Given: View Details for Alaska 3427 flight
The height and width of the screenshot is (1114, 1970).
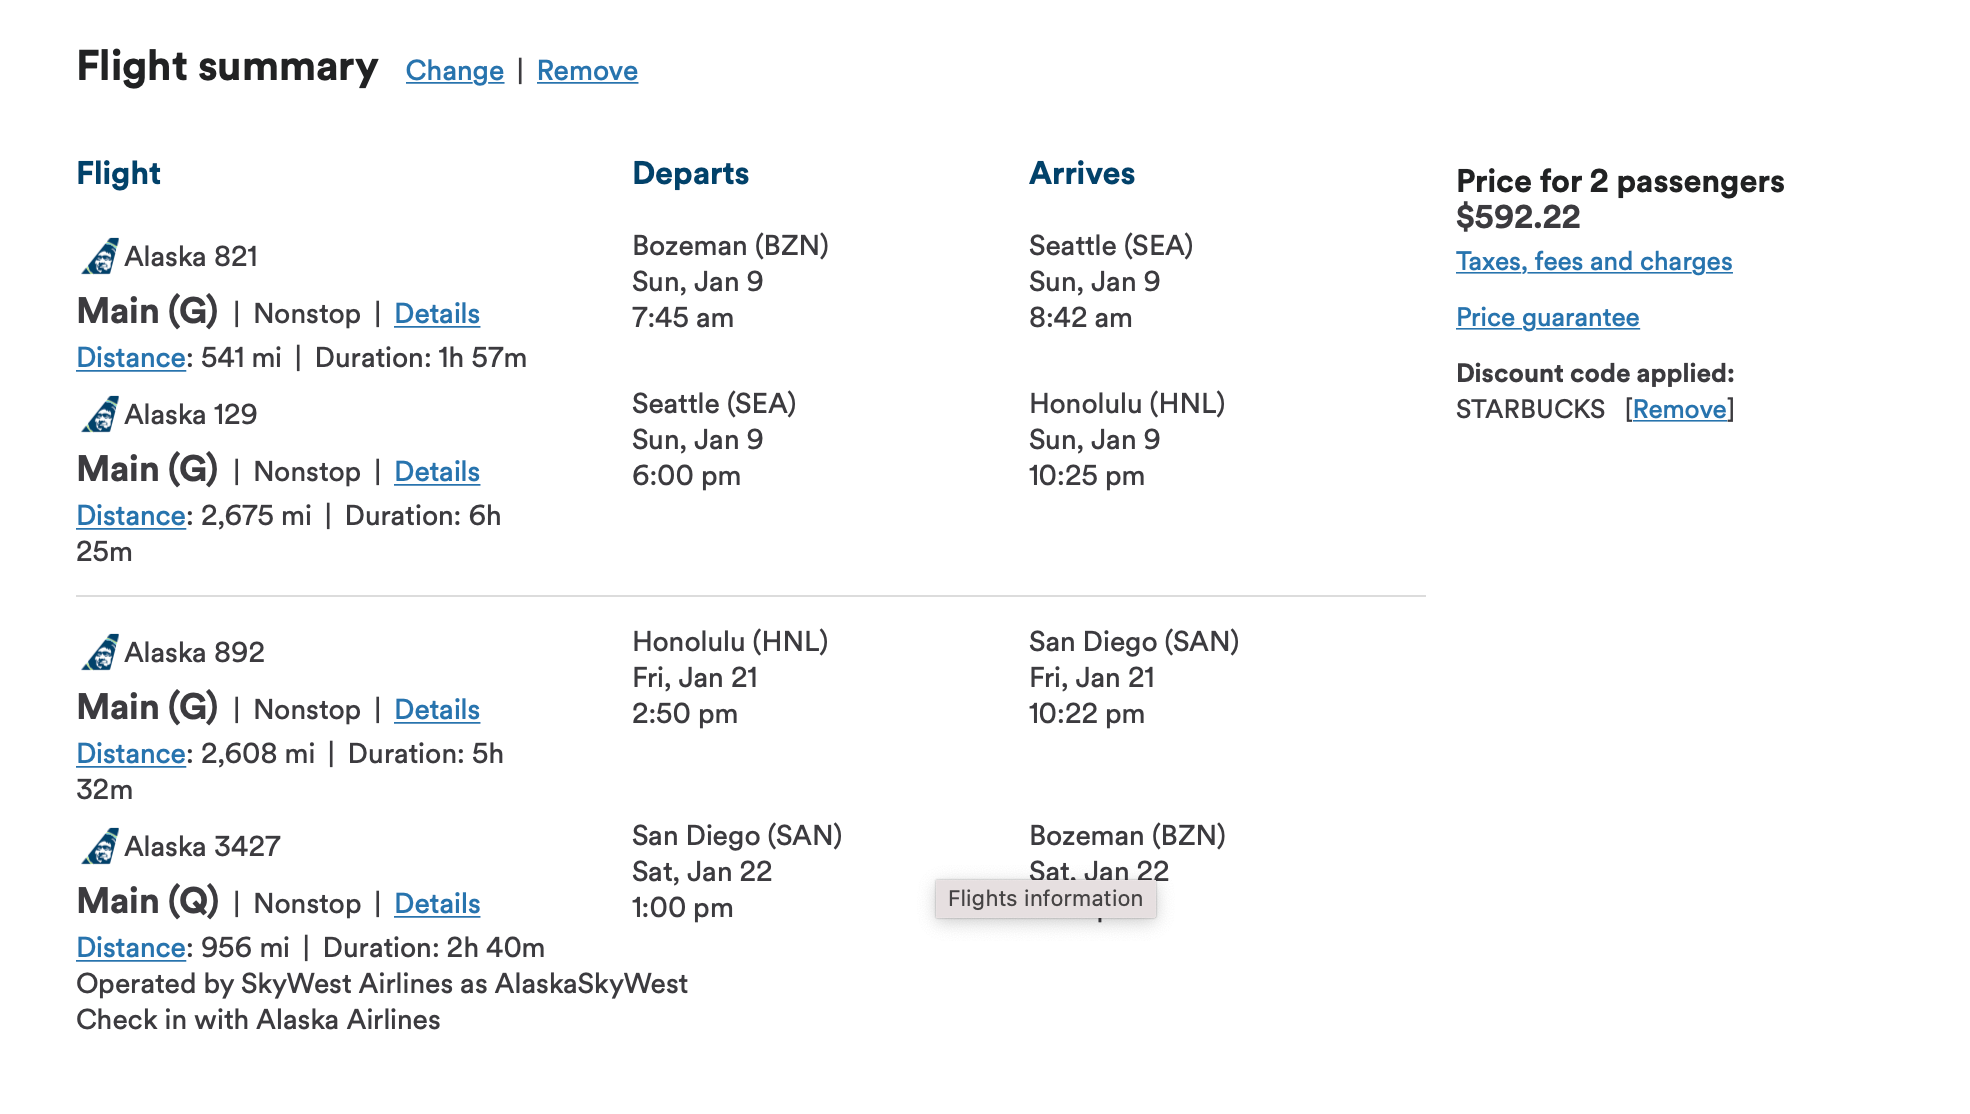Looking at the screenshot, I should (x=437, y=904).
